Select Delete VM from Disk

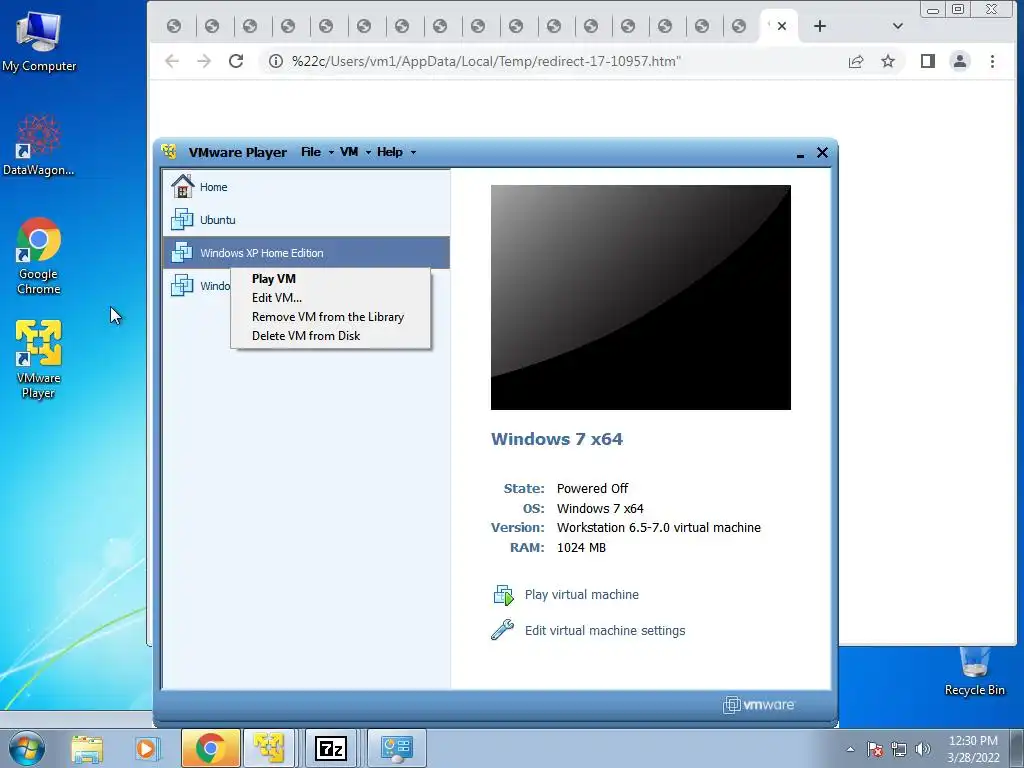[x=306, y=335]
